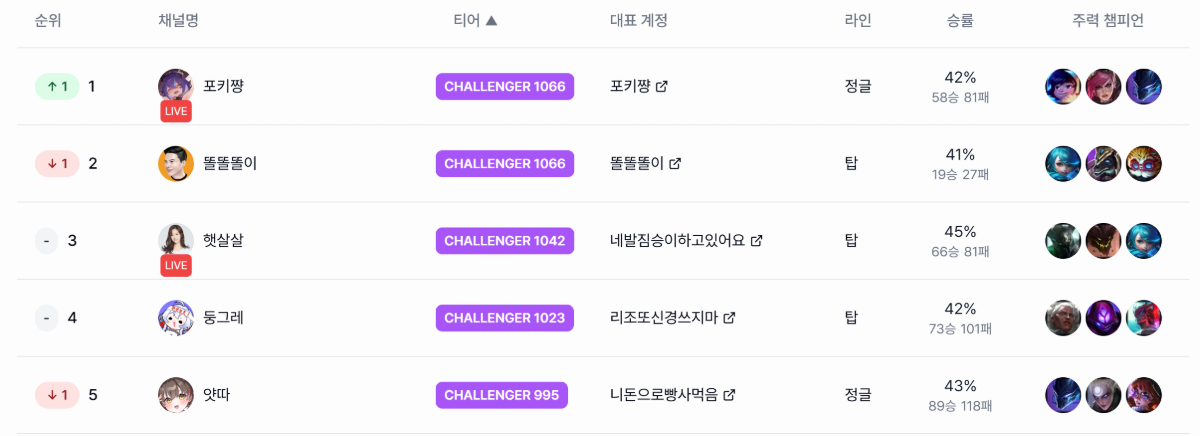The height and width of the screenshot is (436, 1200).
Task: Sort the table by 티어 column
Action: pyautogui.click(x=474, y=21)
